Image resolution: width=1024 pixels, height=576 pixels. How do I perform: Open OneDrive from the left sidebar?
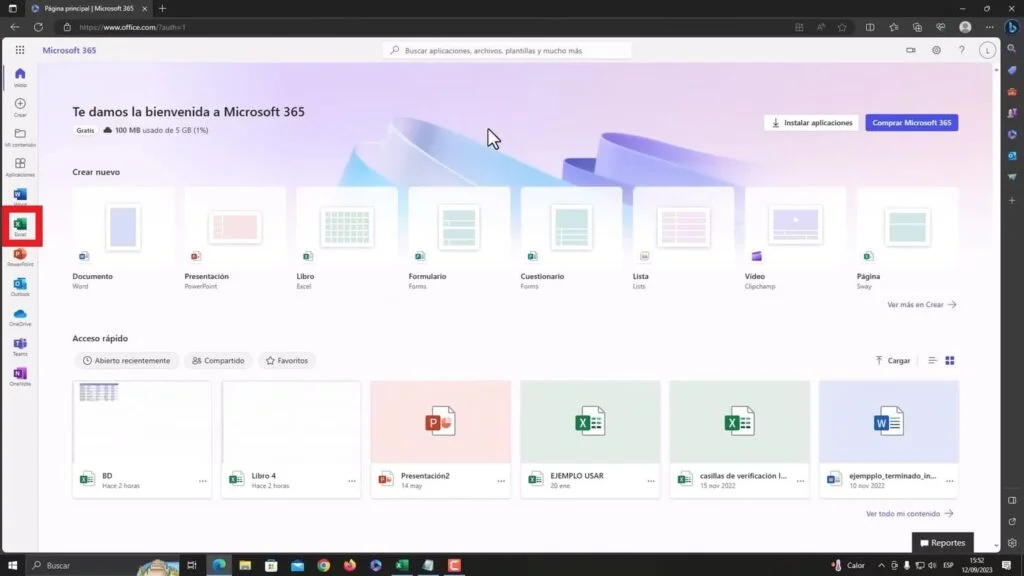coord(20,317)
